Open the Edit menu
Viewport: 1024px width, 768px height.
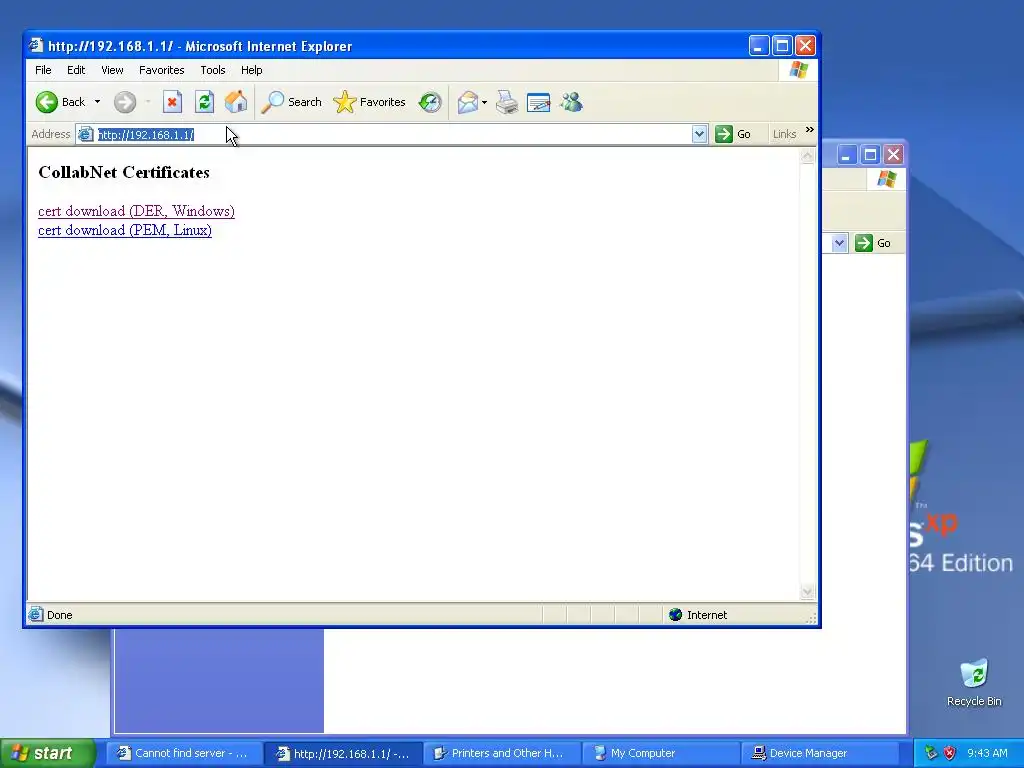[76, 70]
